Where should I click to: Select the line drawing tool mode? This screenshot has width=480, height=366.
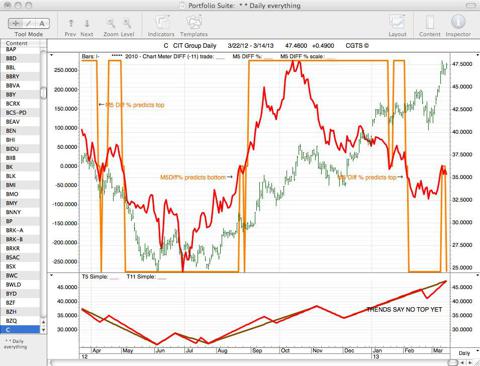29,23
